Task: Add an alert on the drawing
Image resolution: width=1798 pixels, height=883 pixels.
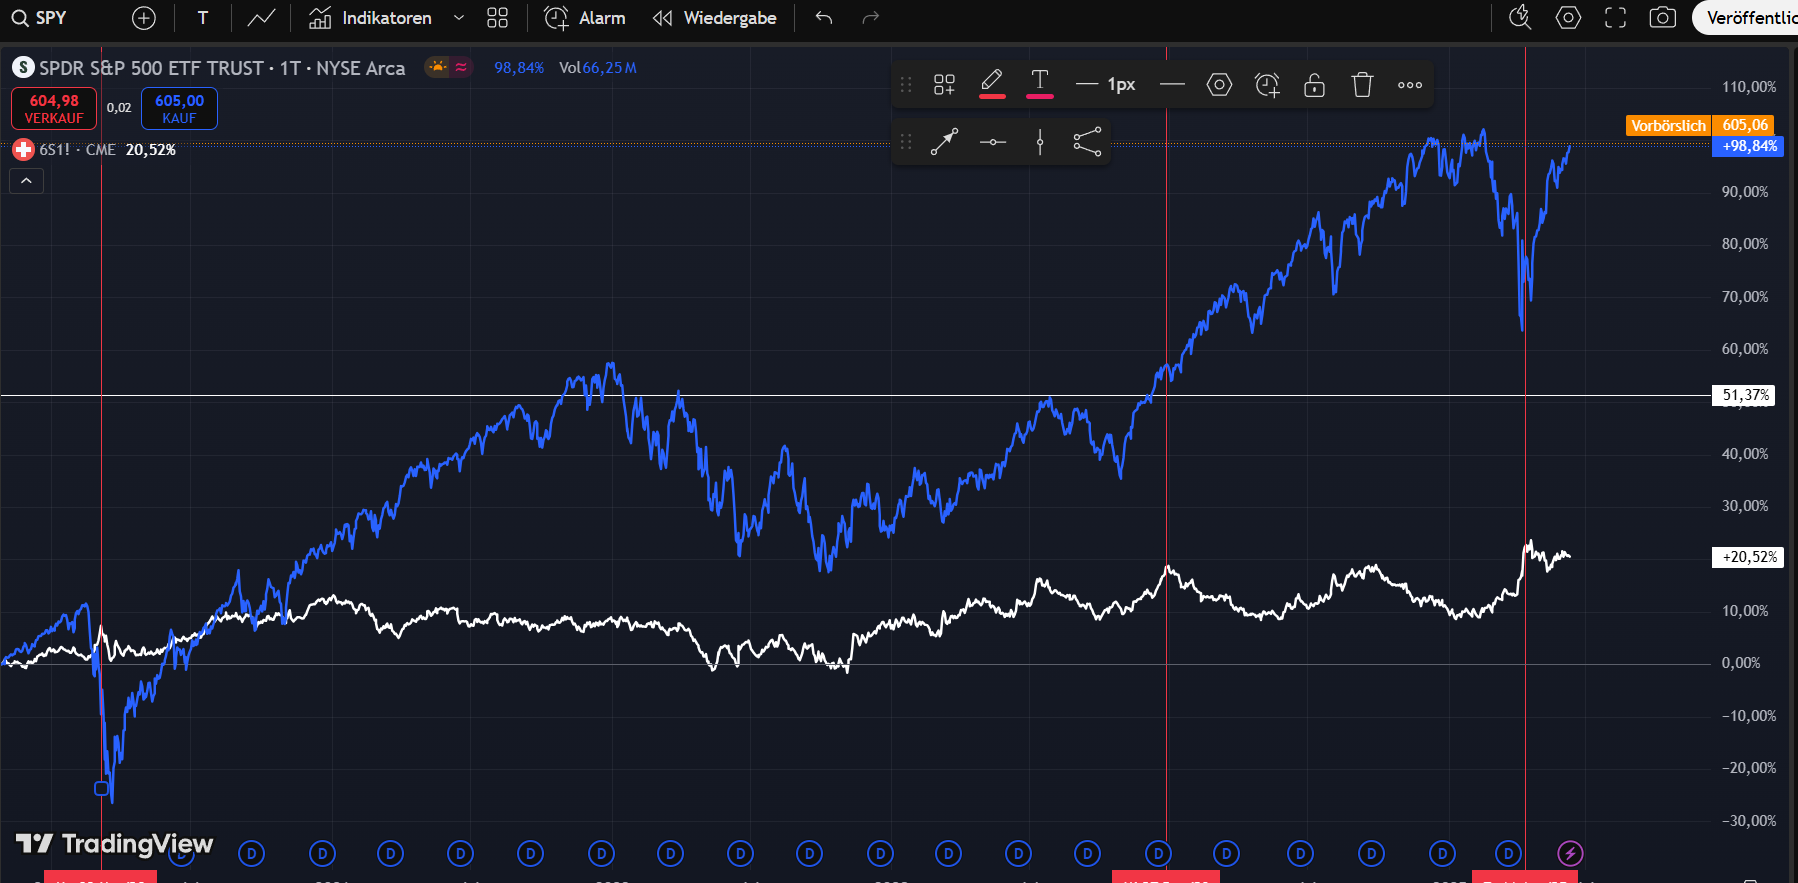Action: coord(1267,85)
